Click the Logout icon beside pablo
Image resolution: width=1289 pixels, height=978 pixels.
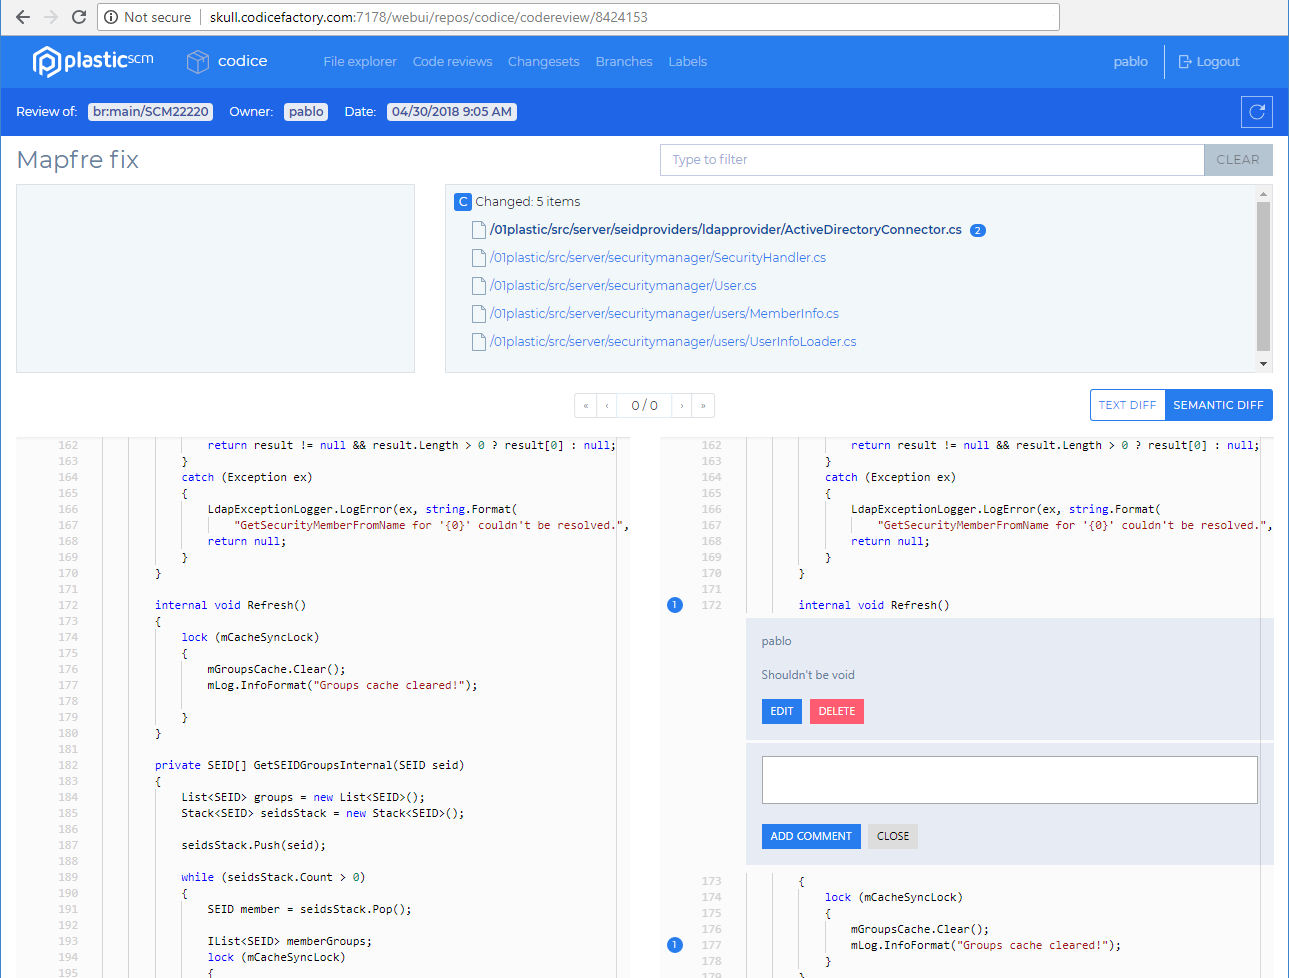pyautogui.click(x=1185, y=61)
